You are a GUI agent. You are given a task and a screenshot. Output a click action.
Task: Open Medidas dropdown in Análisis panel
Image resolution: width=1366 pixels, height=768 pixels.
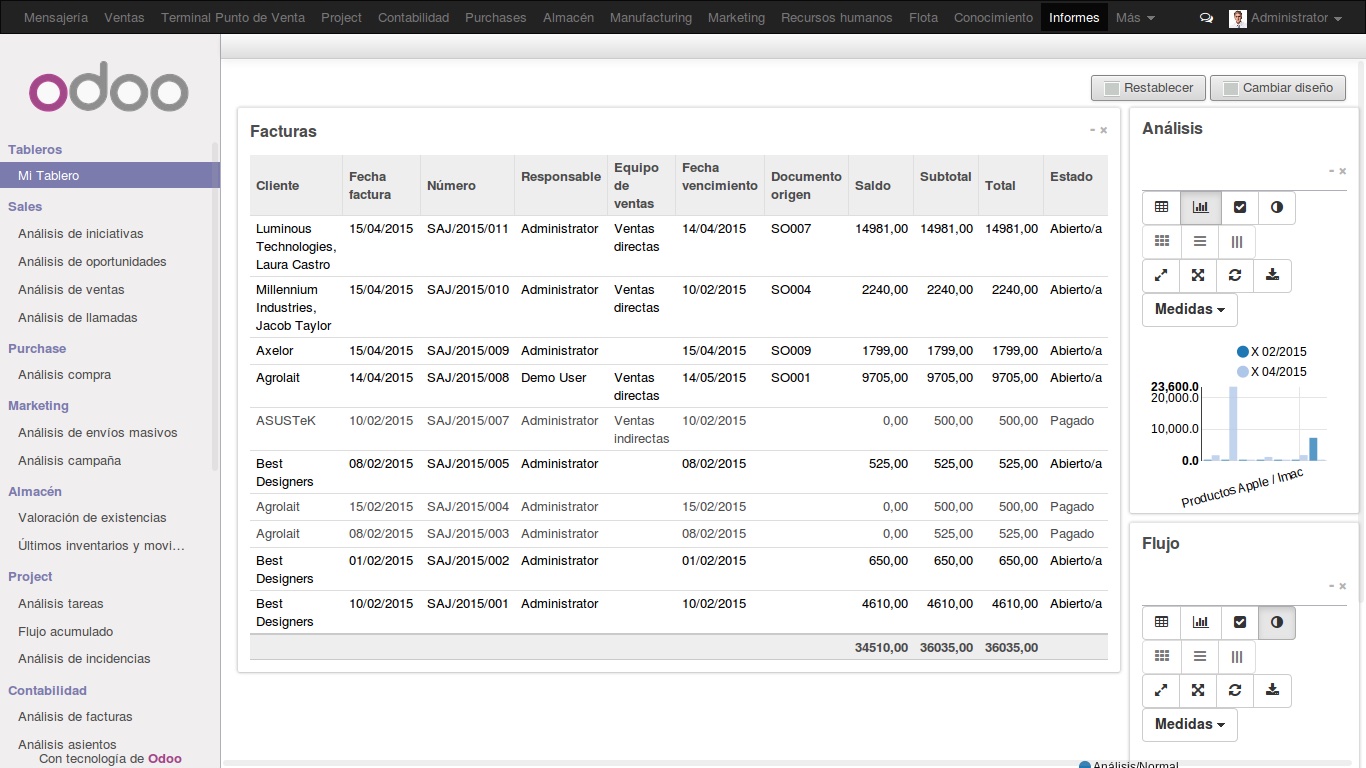1190,310
